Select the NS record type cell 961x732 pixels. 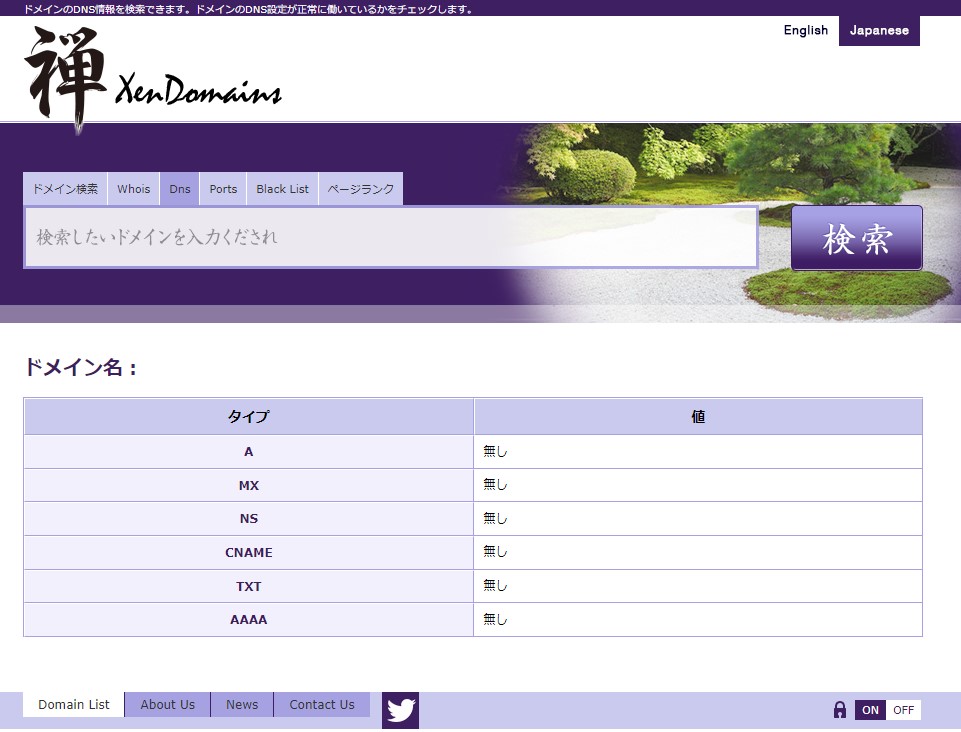248,519
